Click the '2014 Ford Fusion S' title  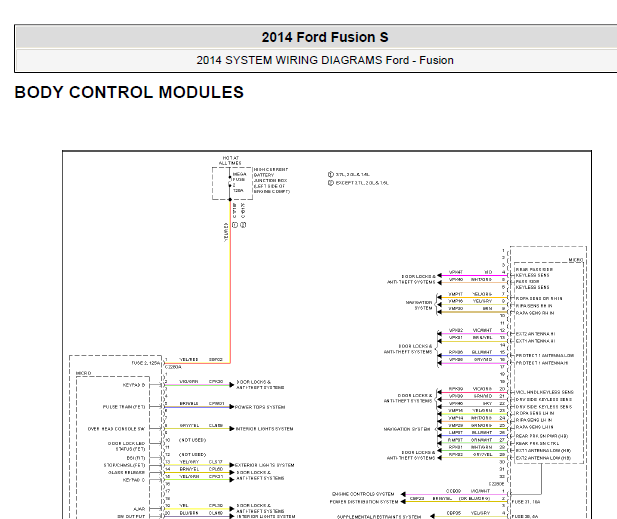click(x=325, y=37)
